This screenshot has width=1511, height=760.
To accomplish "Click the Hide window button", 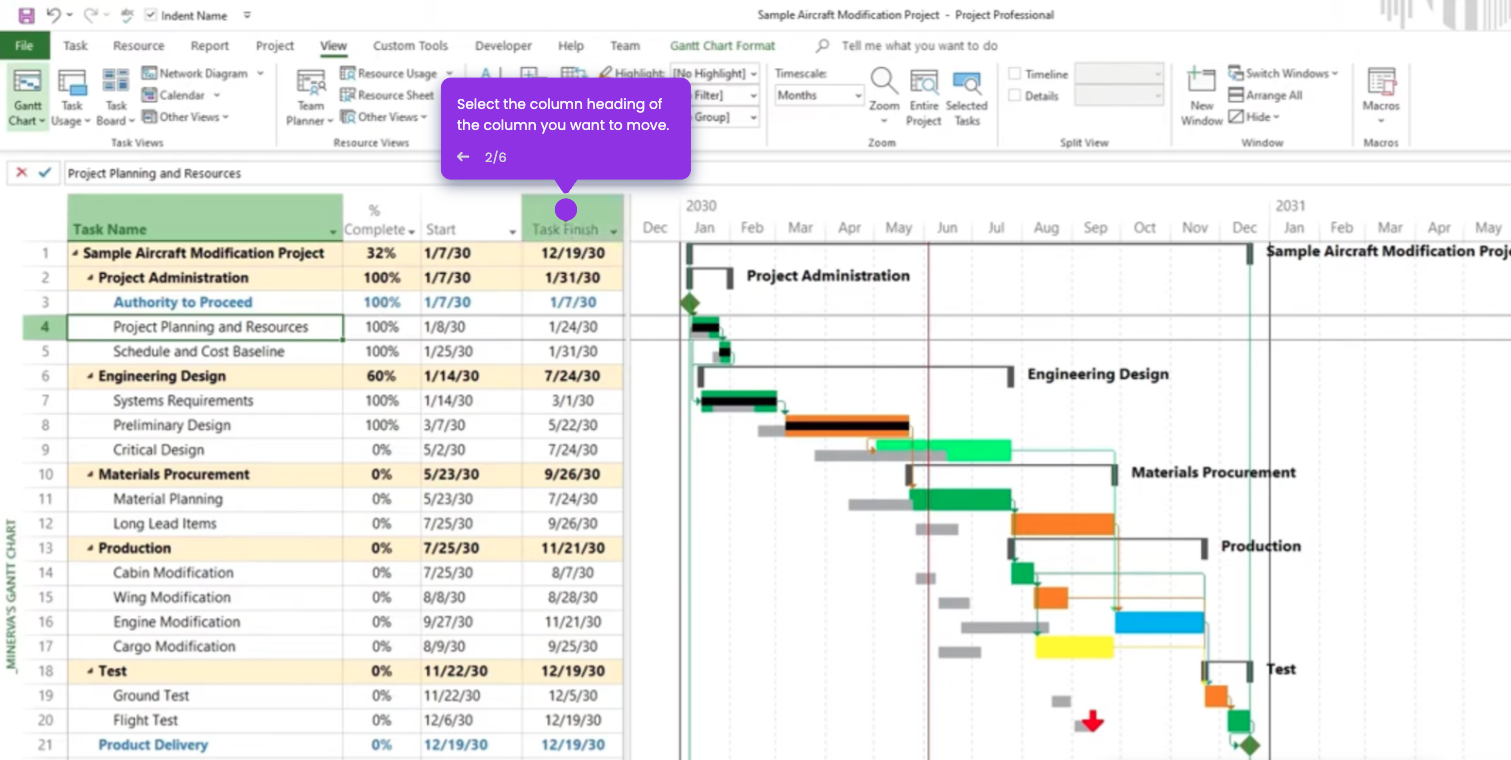I will tap(1254, 117).
